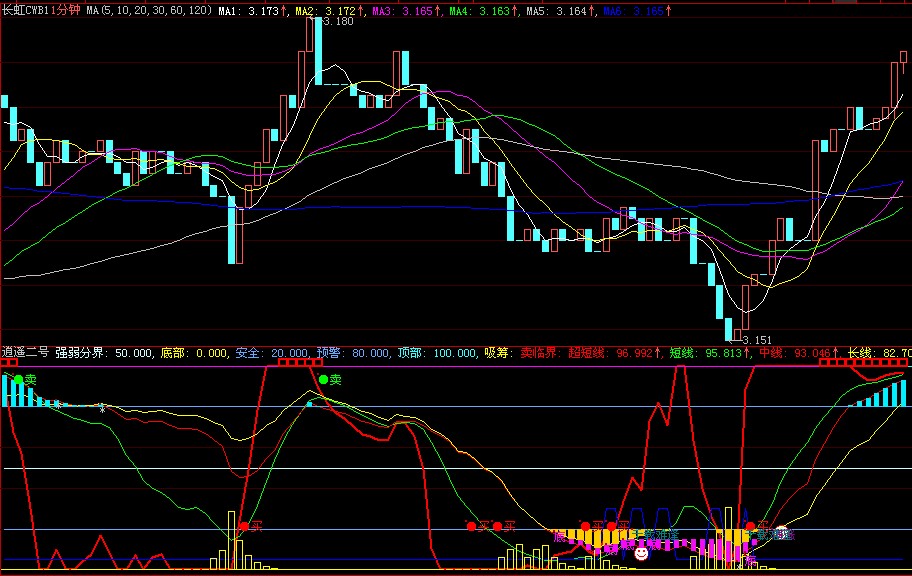Click the 逍遥二号 indicator name
912x576 pixels.
25,352
